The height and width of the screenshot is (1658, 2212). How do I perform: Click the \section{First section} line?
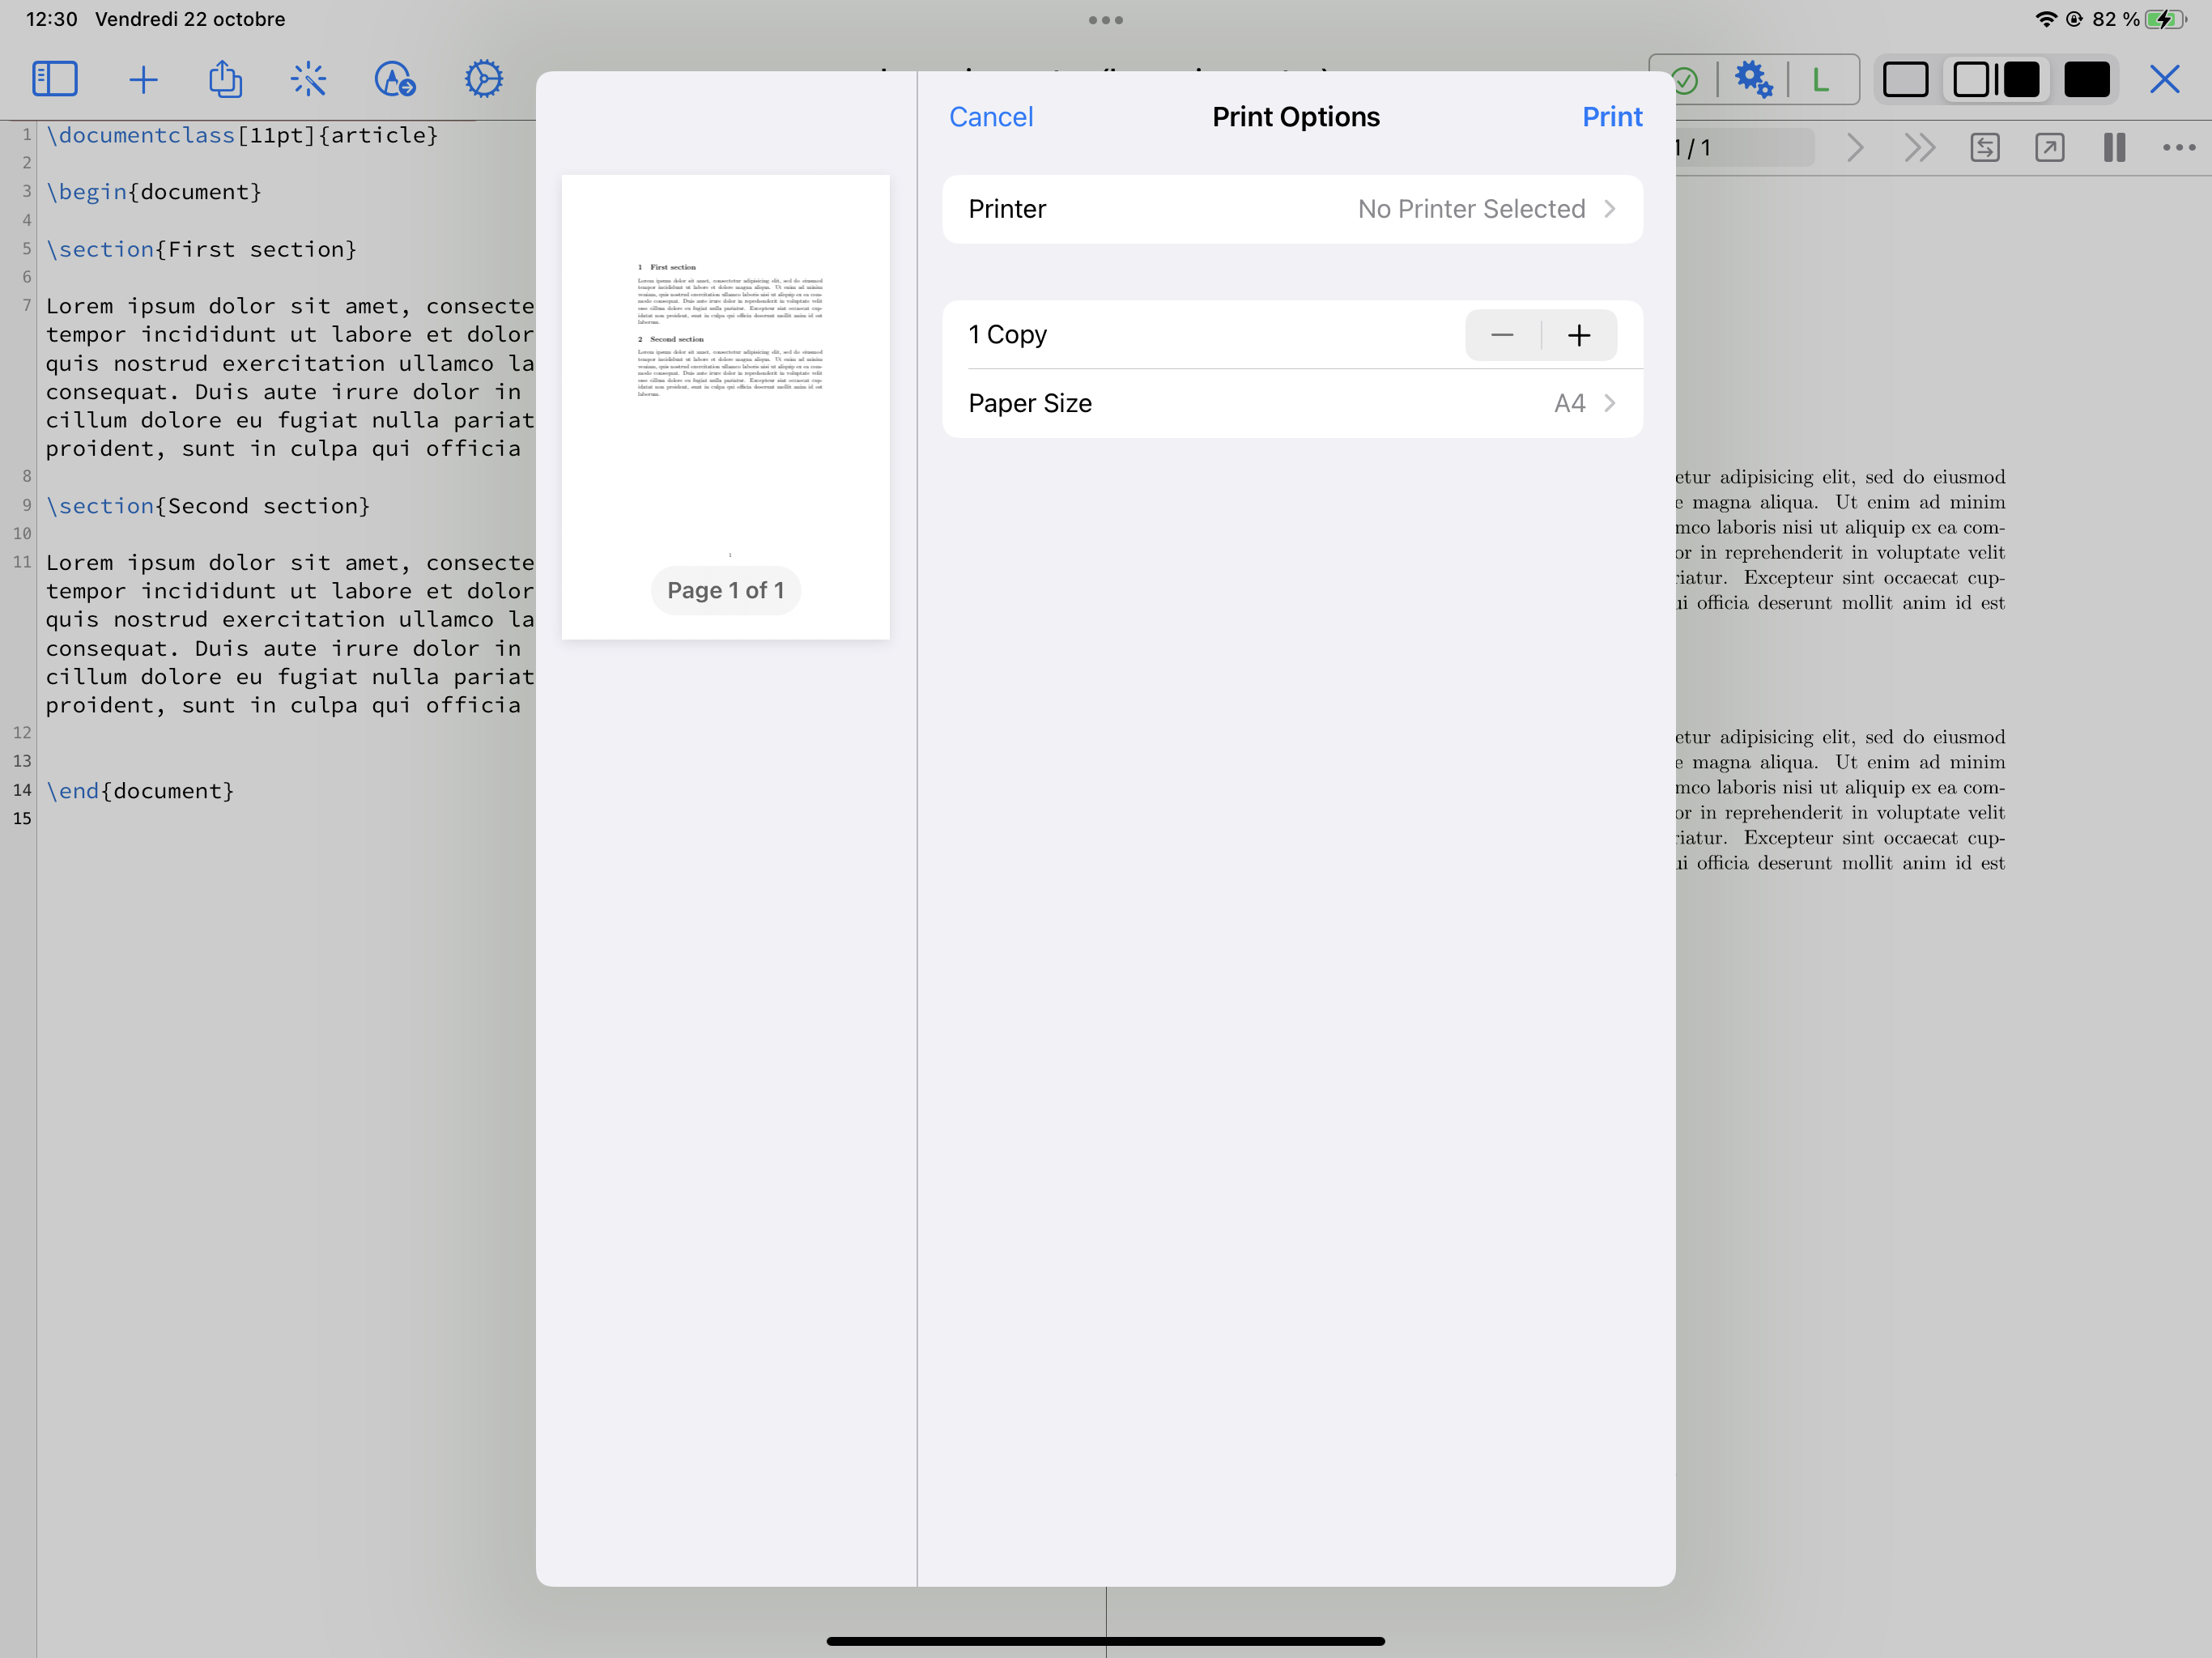tap(201, 249)
